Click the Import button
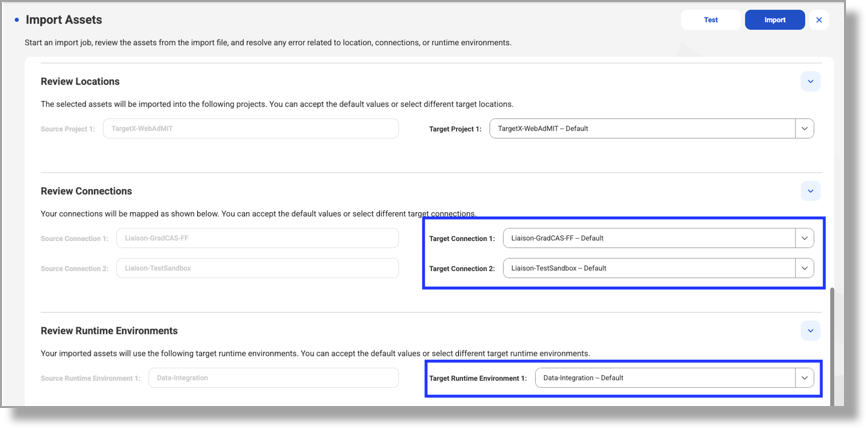This screenshot has height=428, width=866. tap(774, 20)
